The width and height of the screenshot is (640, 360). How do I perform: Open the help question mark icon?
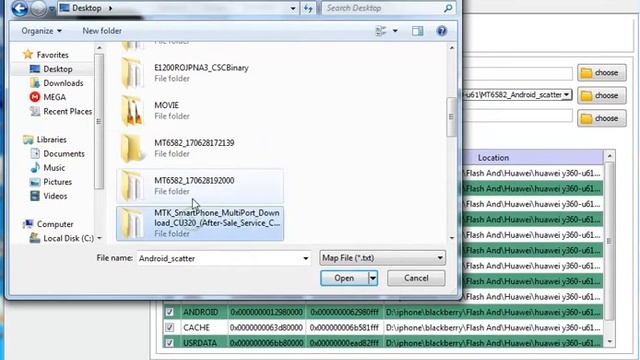pyautogui.click(x=441, y=31)
